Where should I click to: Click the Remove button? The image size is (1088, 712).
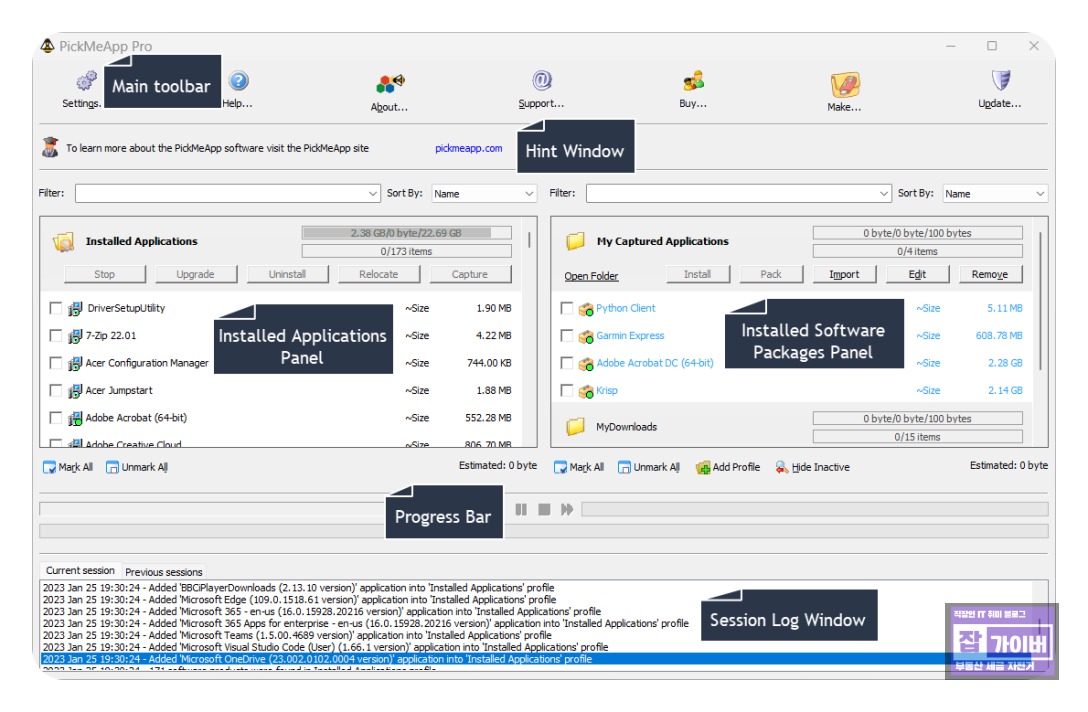click(x=990, y=274)
